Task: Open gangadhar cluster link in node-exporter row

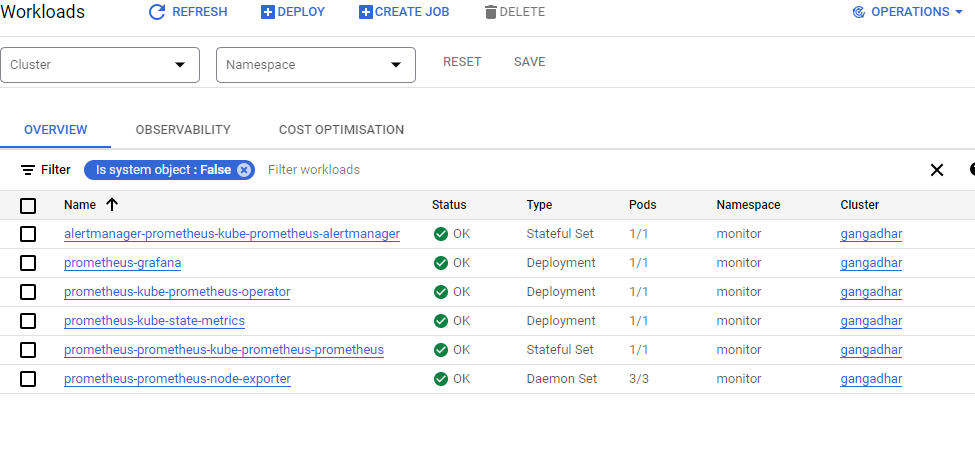Action: click(871, 379)
